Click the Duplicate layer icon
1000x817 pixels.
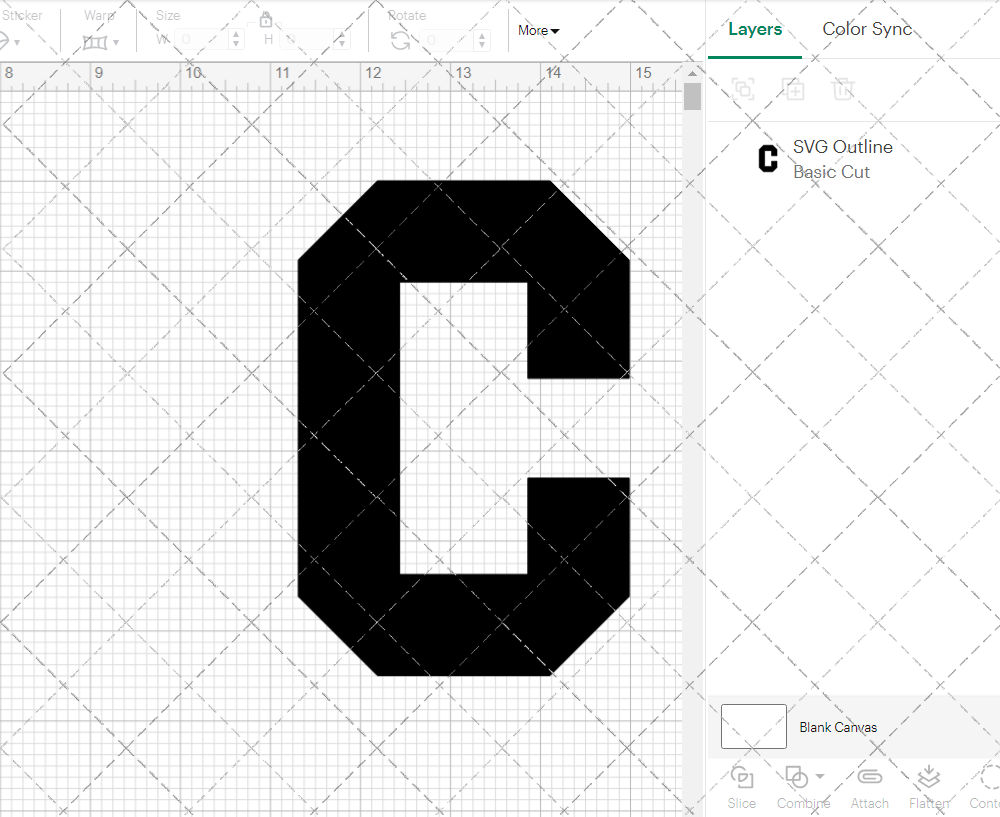click(793, 89)
